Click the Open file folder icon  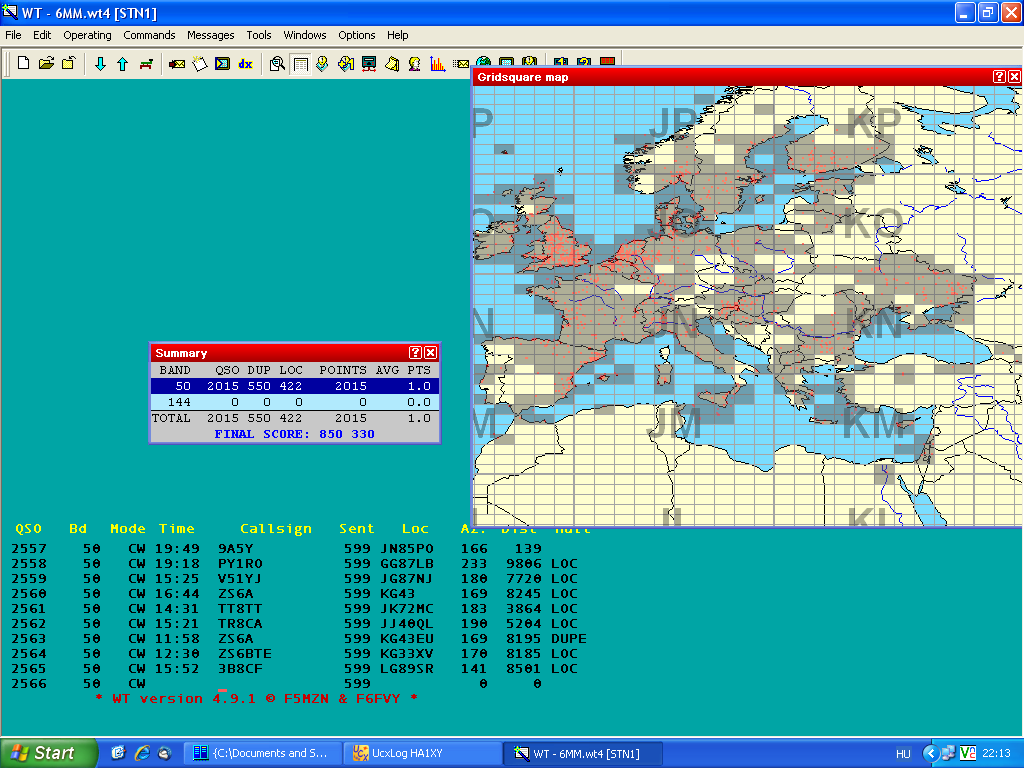pos(46,63)
